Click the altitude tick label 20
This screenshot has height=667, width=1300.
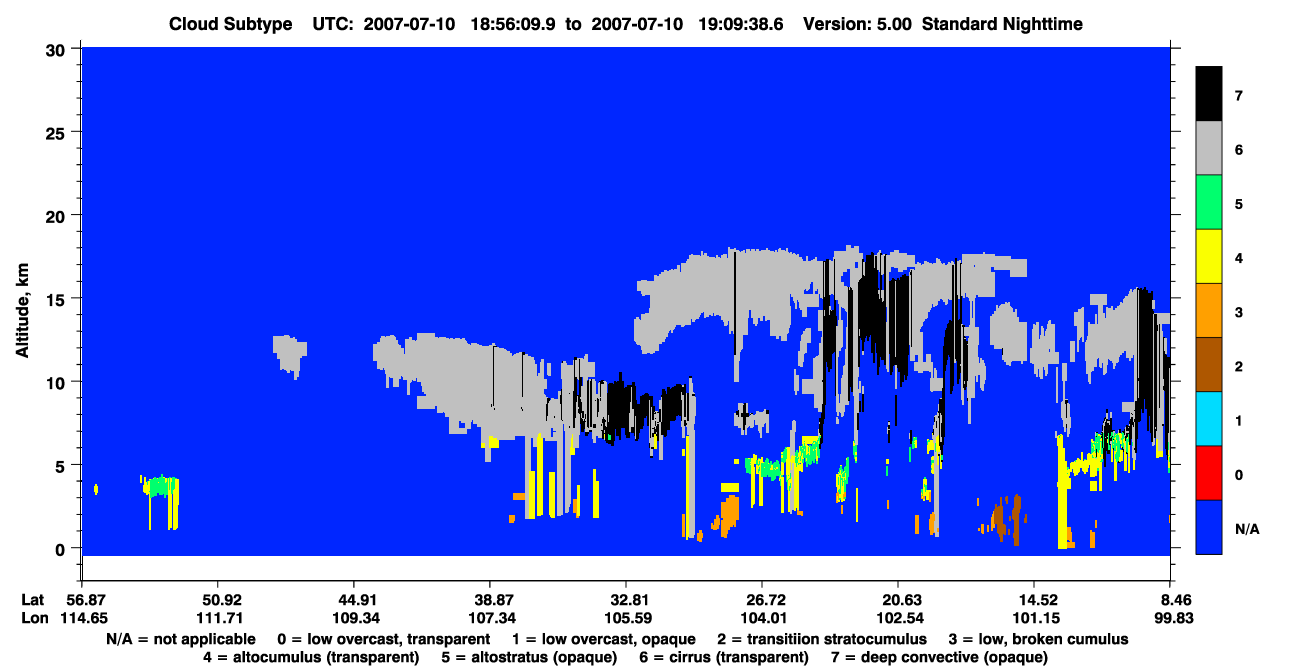click(58, 215)
